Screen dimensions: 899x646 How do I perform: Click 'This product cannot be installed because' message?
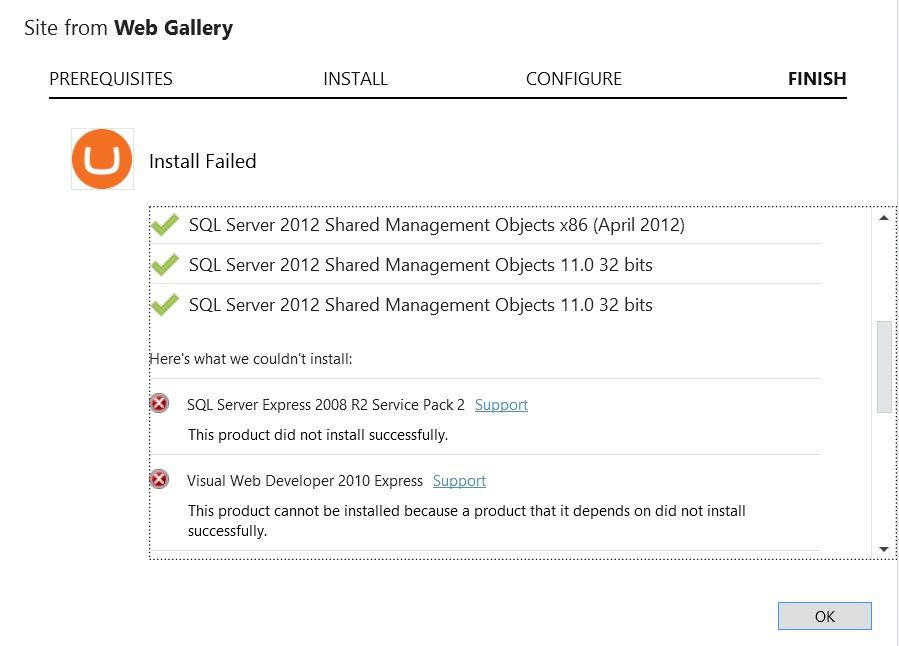(467, 520)
